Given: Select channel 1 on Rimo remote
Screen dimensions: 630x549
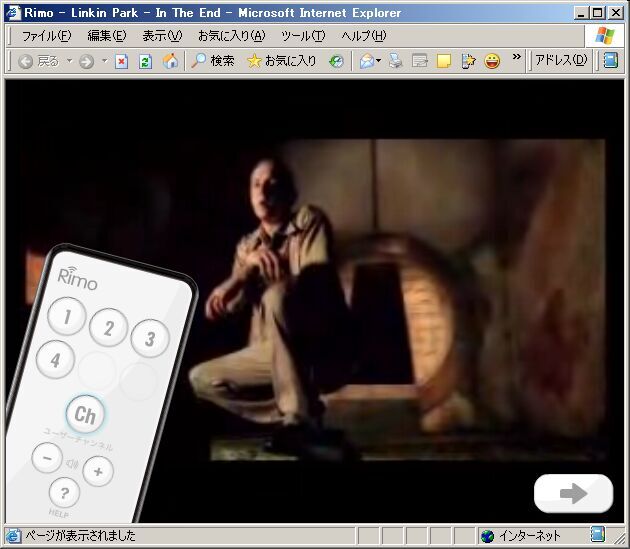Looking at the screenshot, I should (x=67, y=316).
